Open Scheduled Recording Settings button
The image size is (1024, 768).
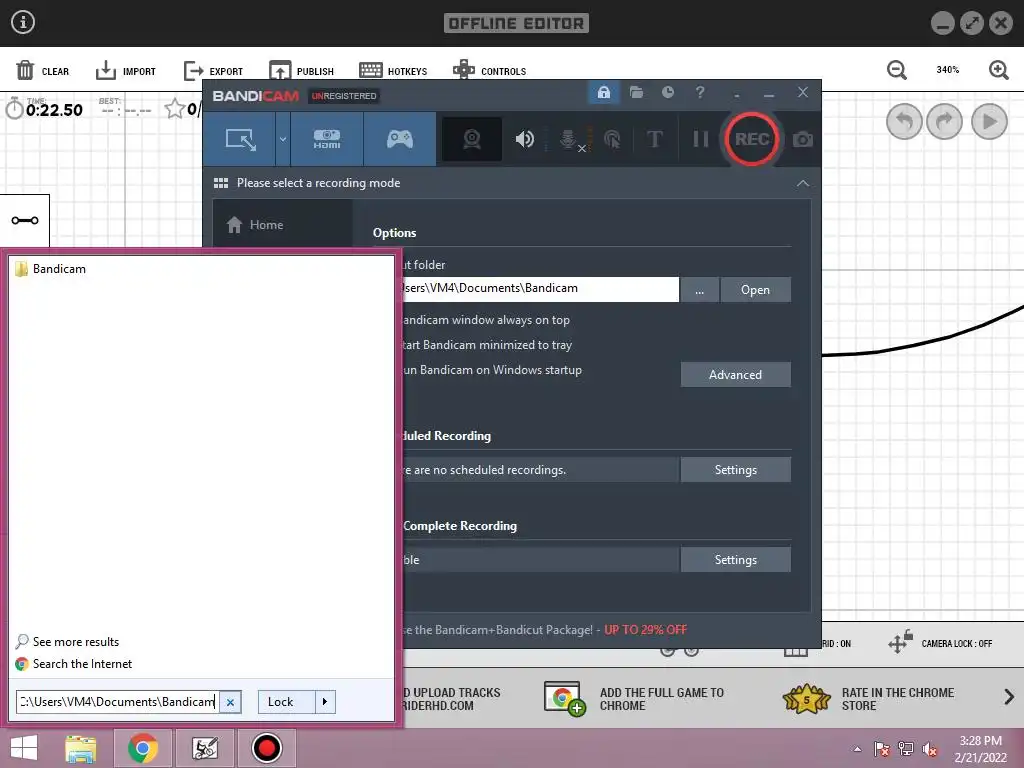[735, 470]
